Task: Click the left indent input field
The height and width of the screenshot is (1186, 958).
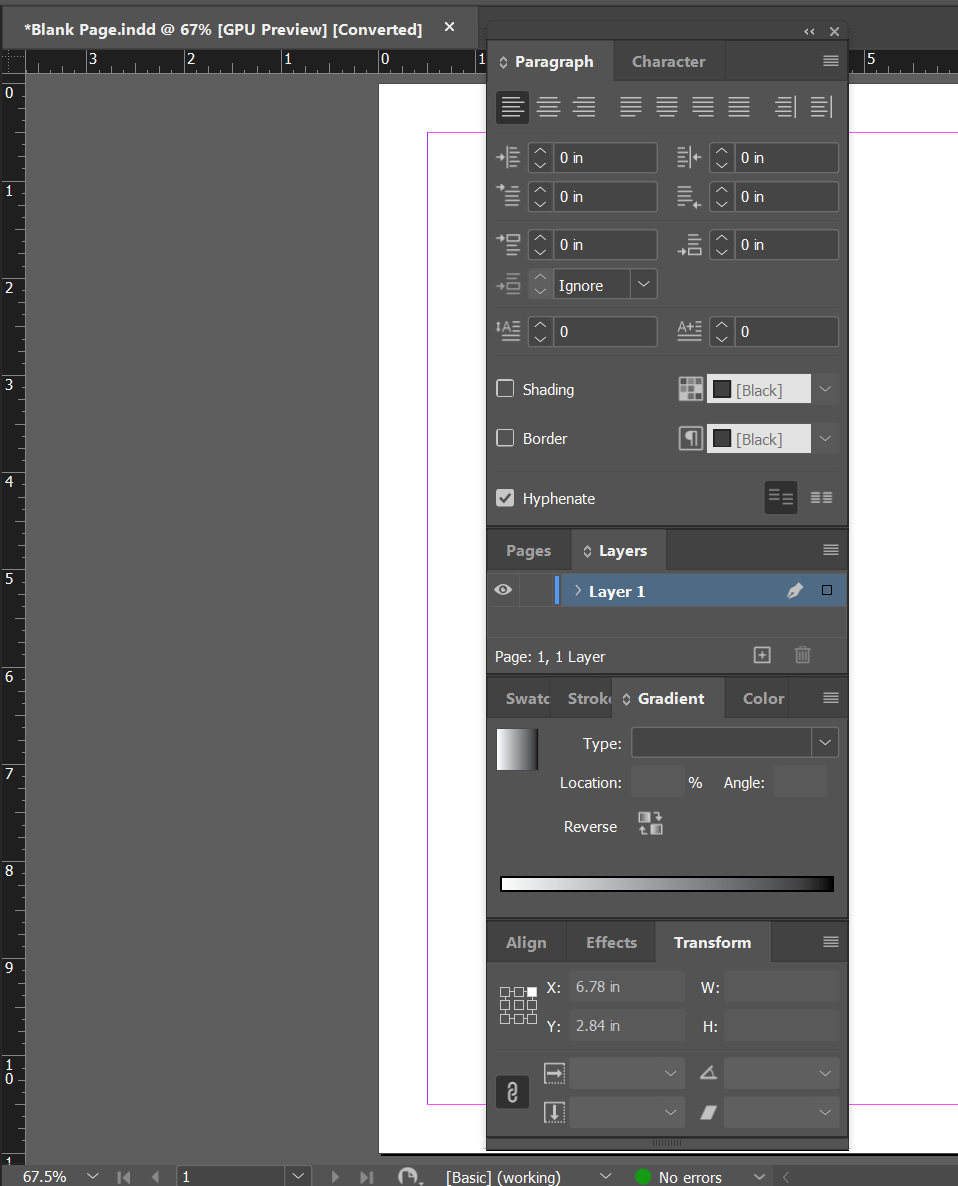Action: 604,157
